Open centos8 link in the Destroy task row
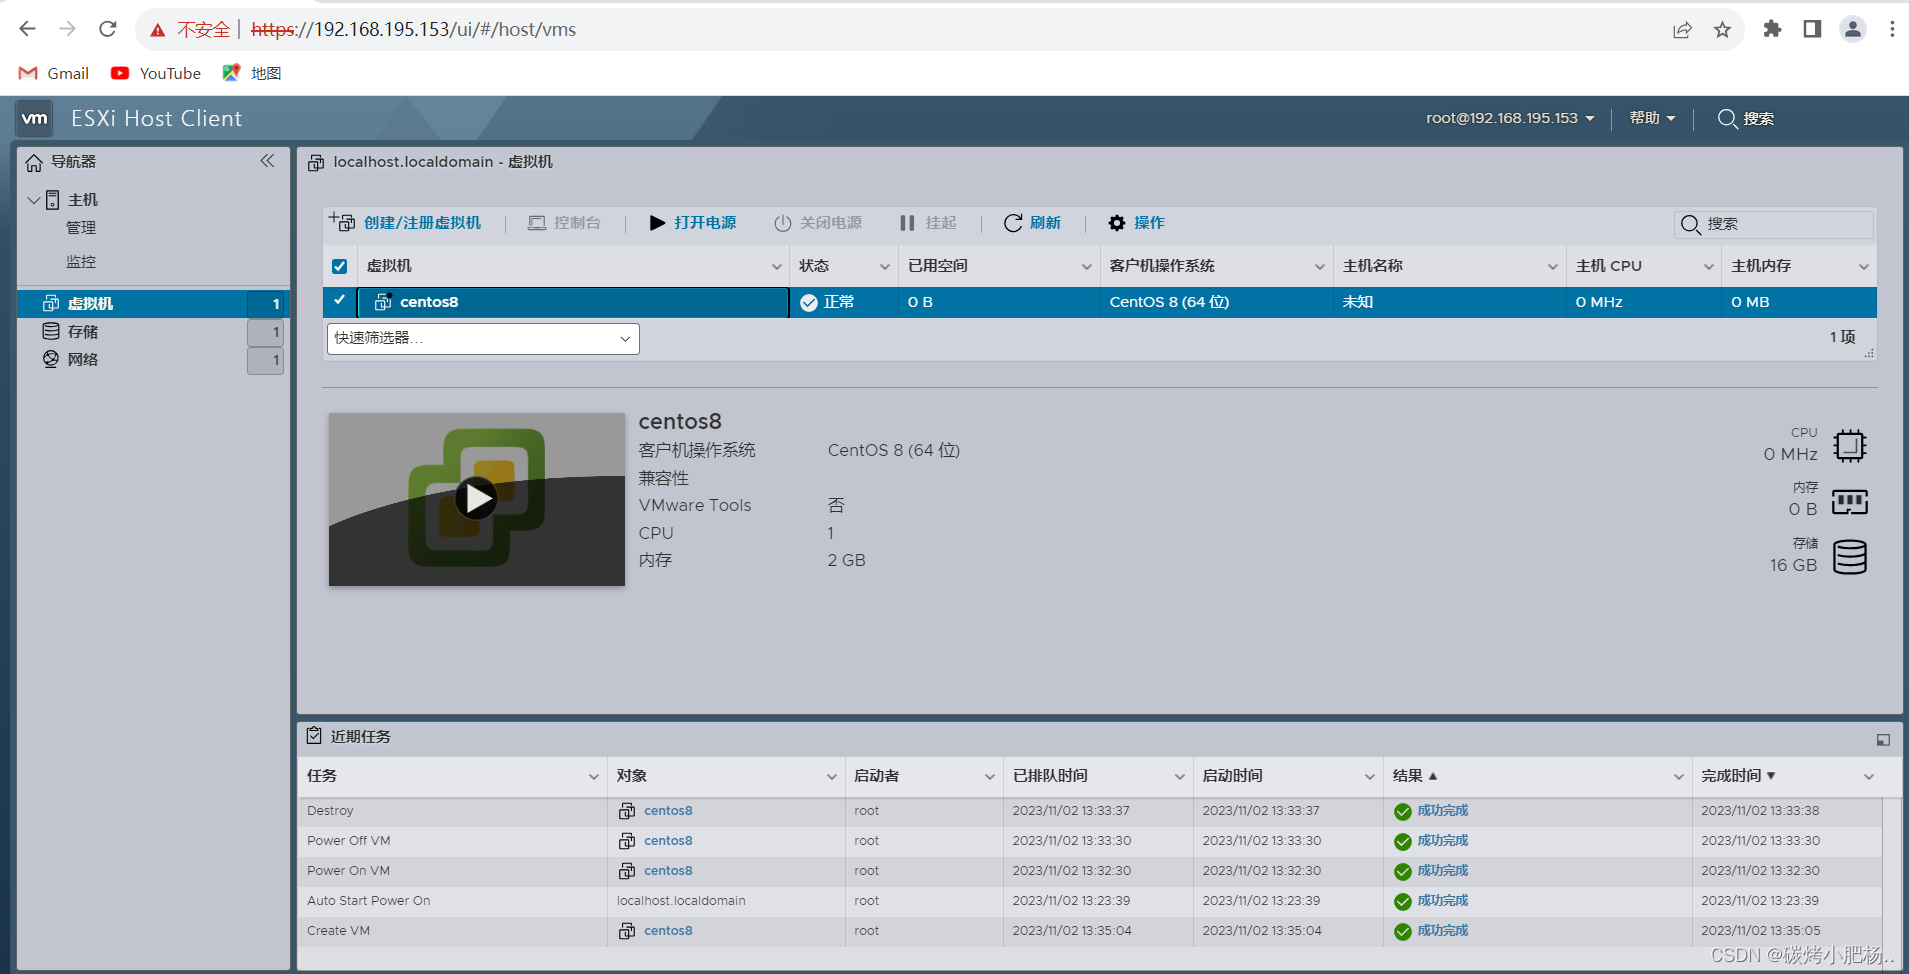The image size is (1909, 974). coord(668,811)
